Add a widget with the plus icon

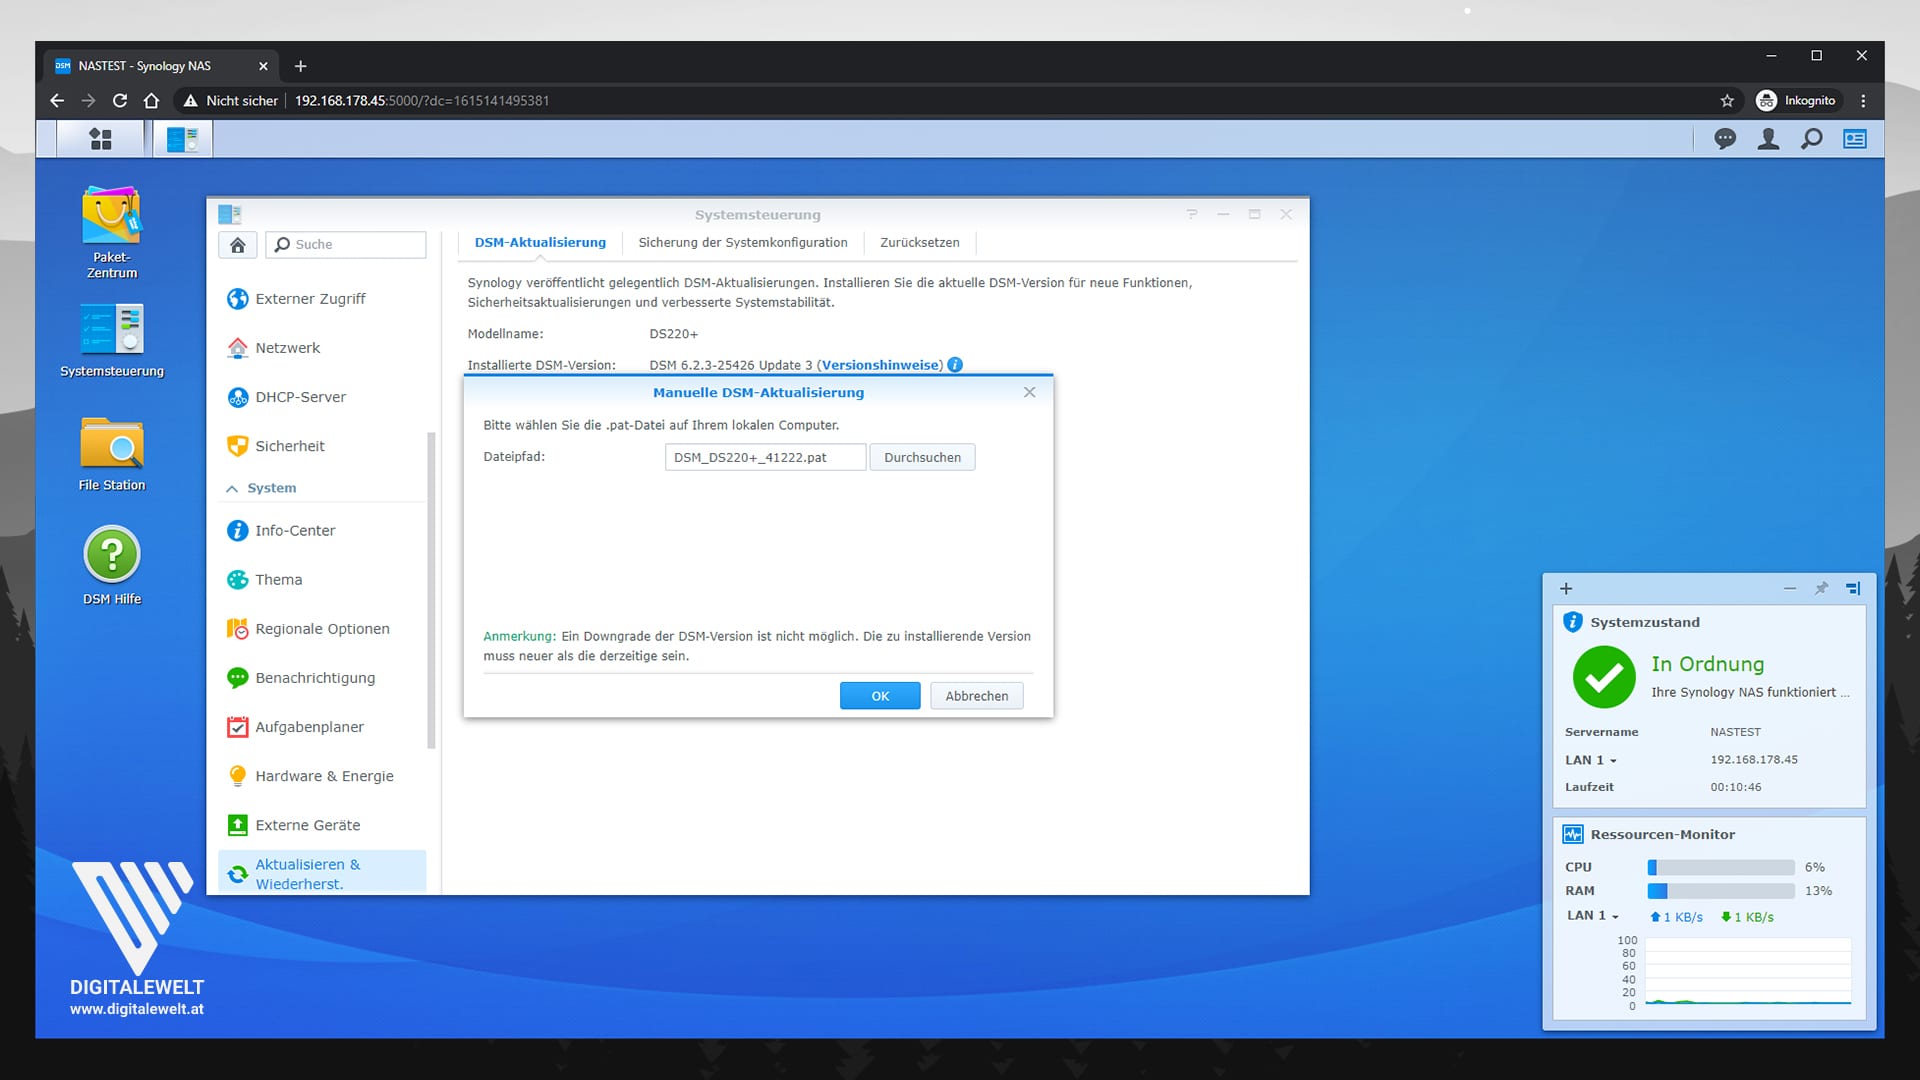(1566, 589)
